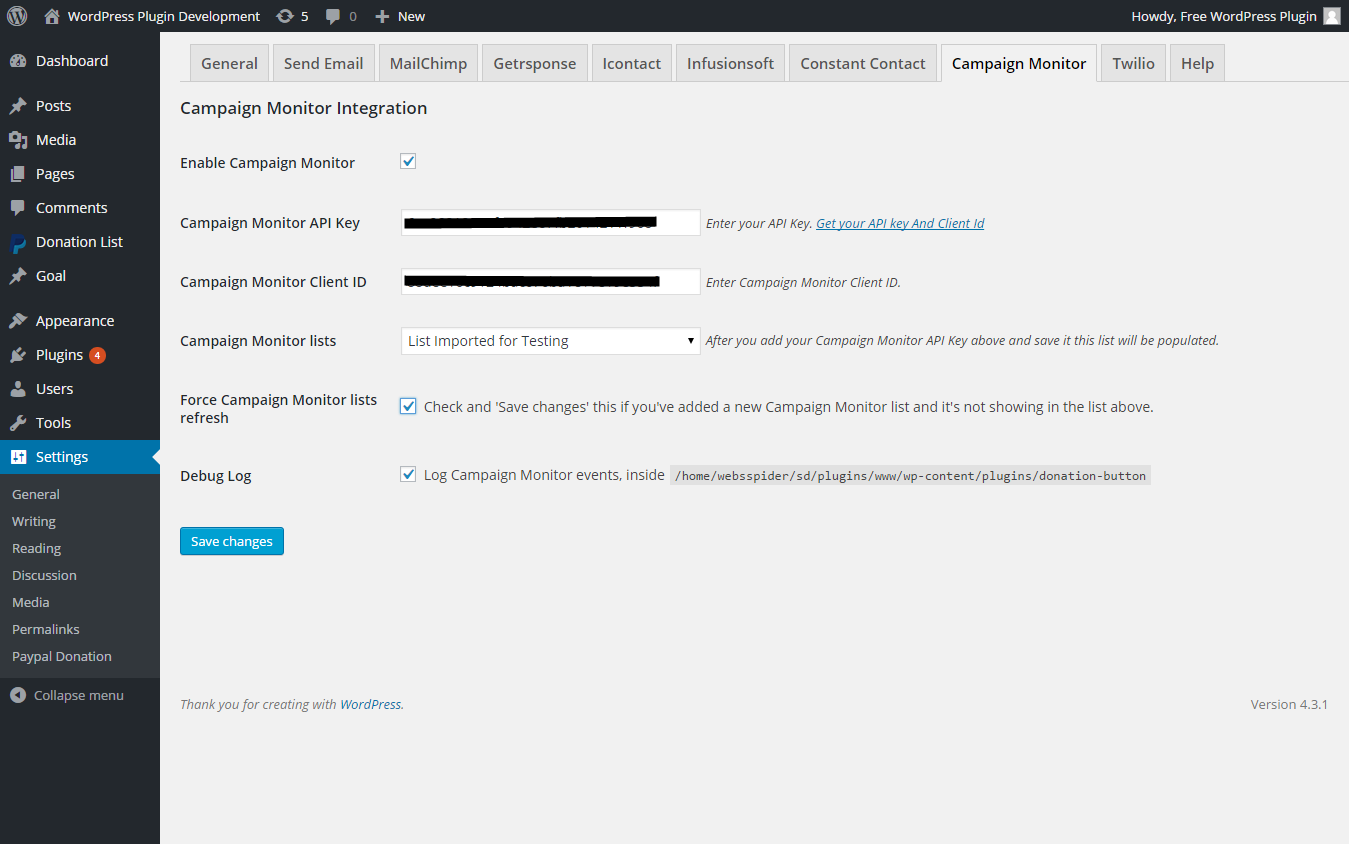Toggle Force Campaign Monitor lists refresh checkbox

coord(408,406)
